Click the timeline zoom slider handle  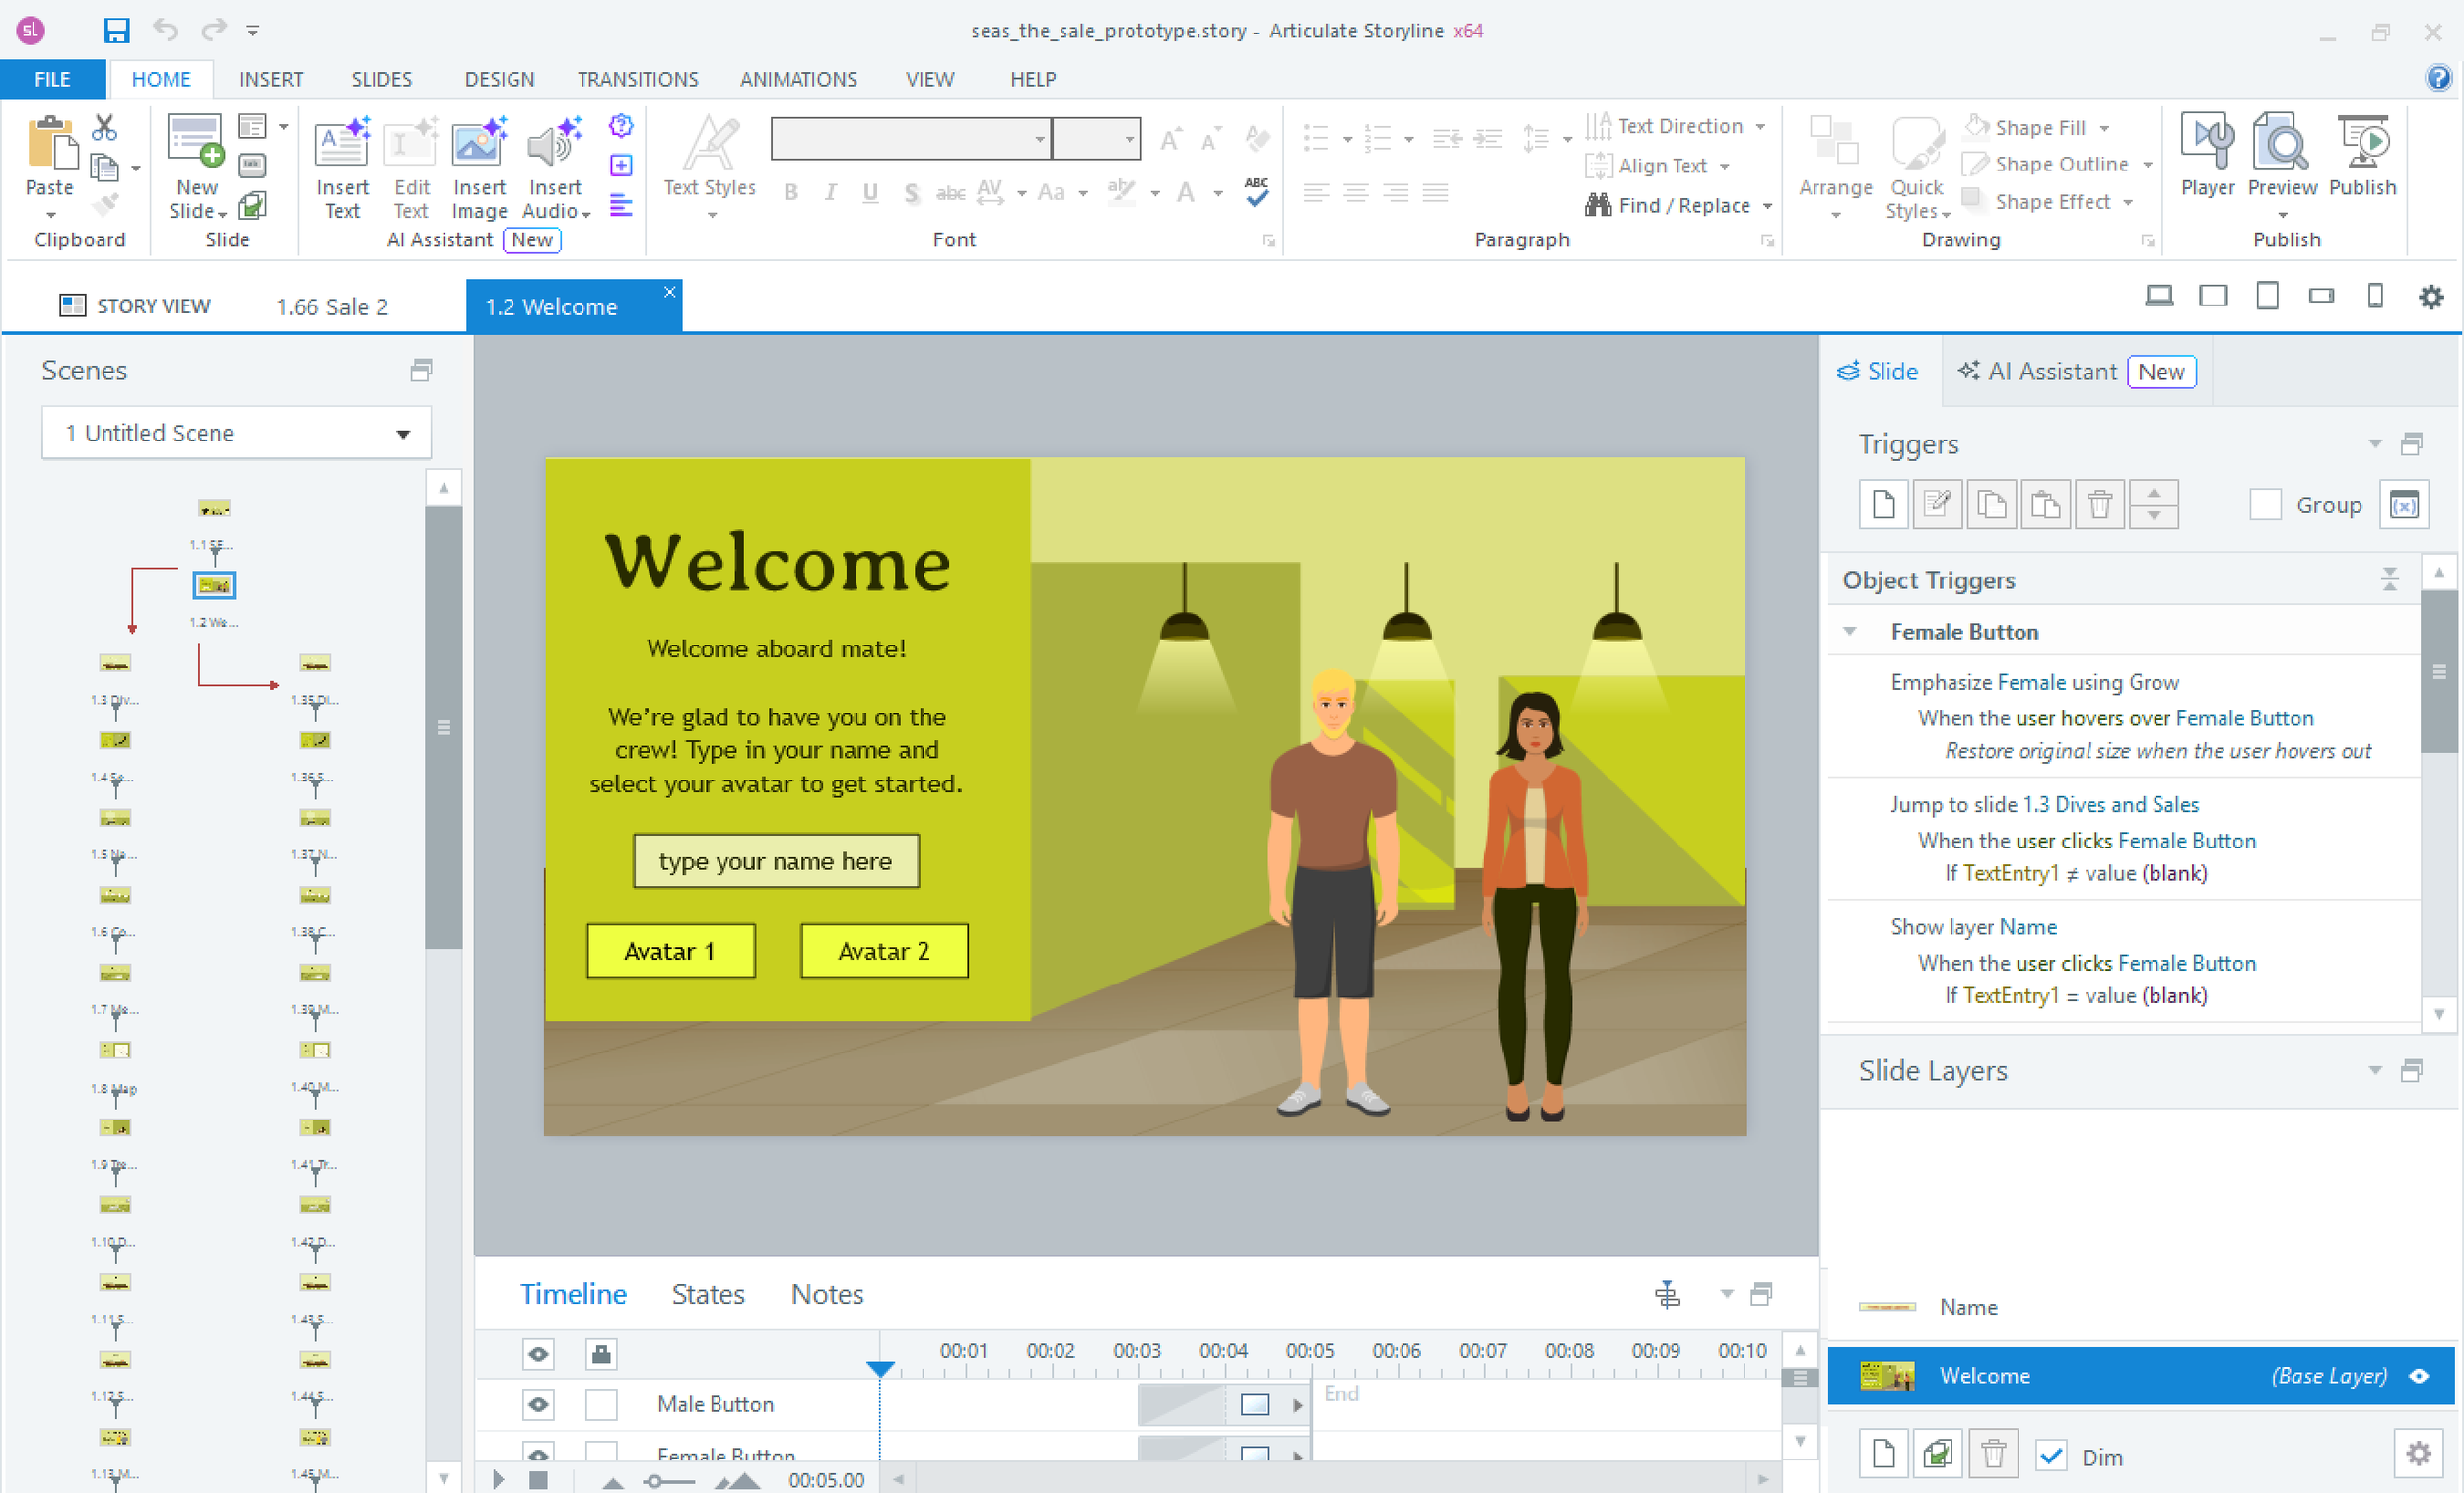tap(653, 1481)
